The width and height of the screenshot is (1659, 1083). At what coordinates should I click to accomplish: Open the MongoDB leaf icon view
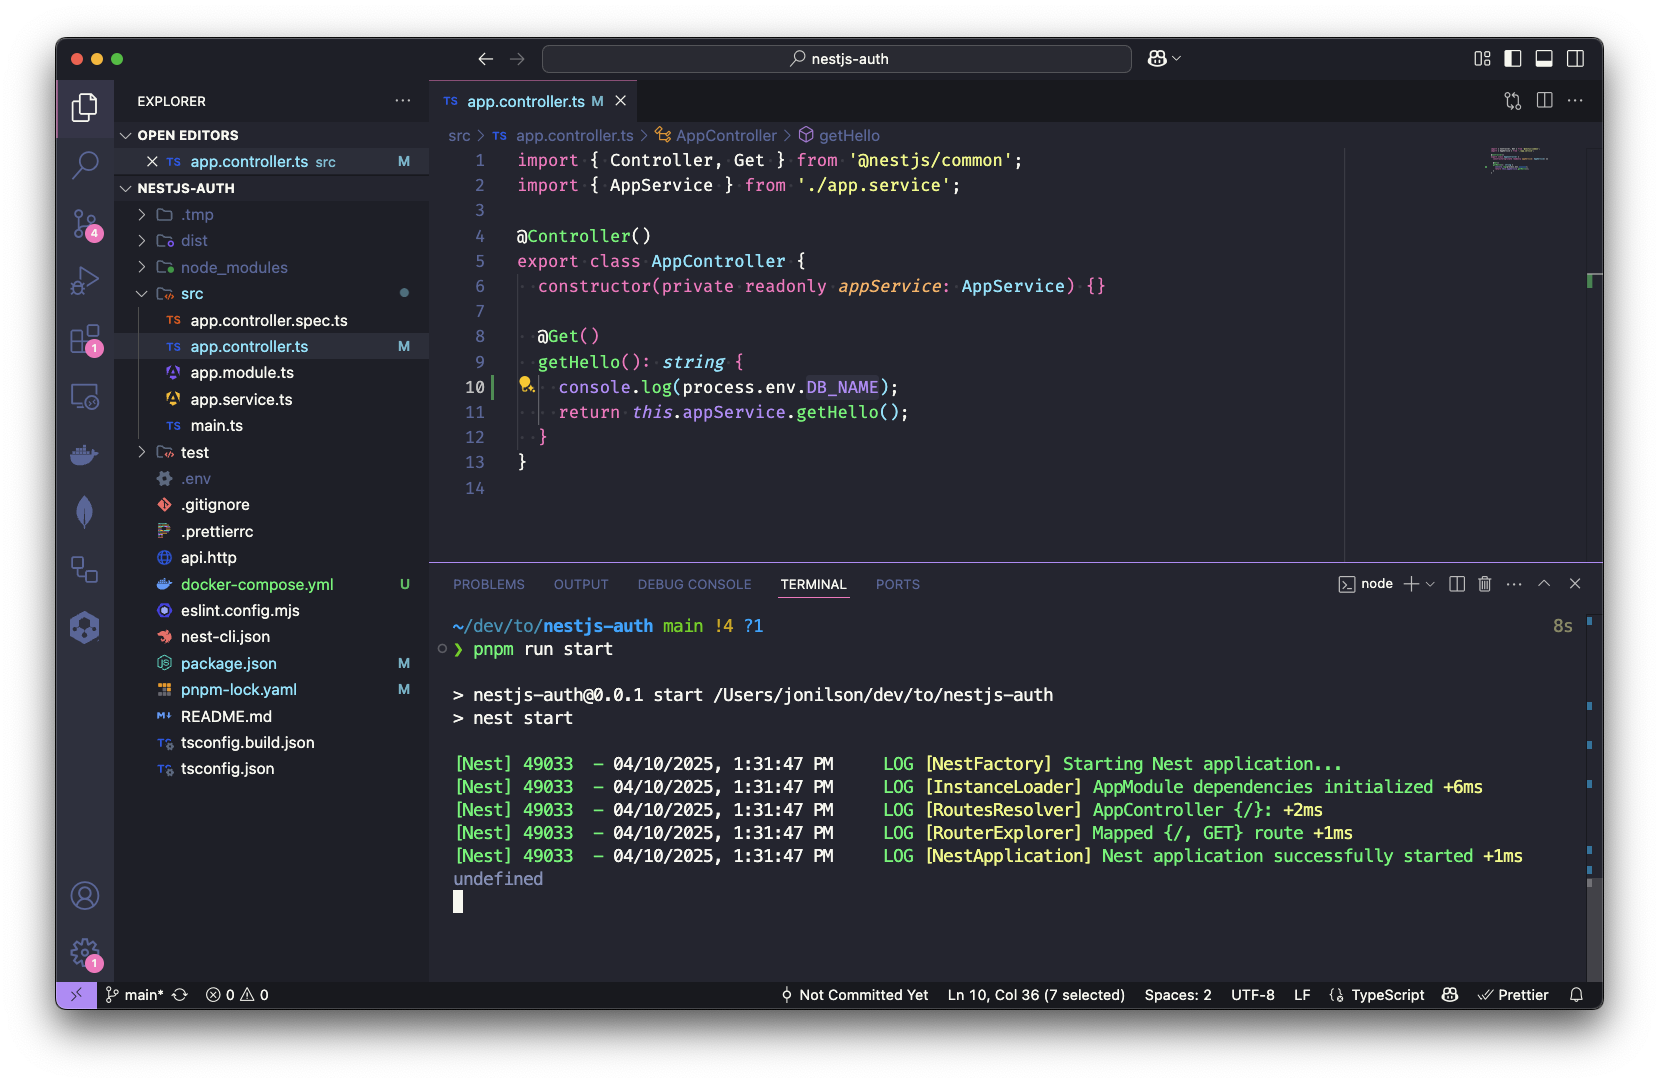coord(85,512)
